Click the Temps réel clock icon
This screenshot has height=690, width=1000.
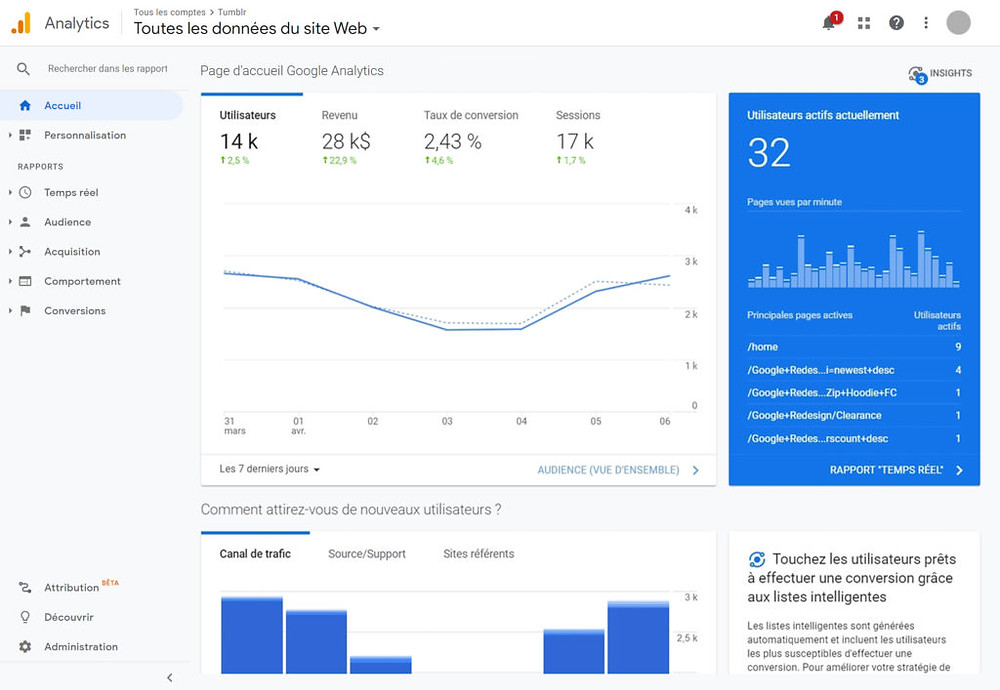25,193
